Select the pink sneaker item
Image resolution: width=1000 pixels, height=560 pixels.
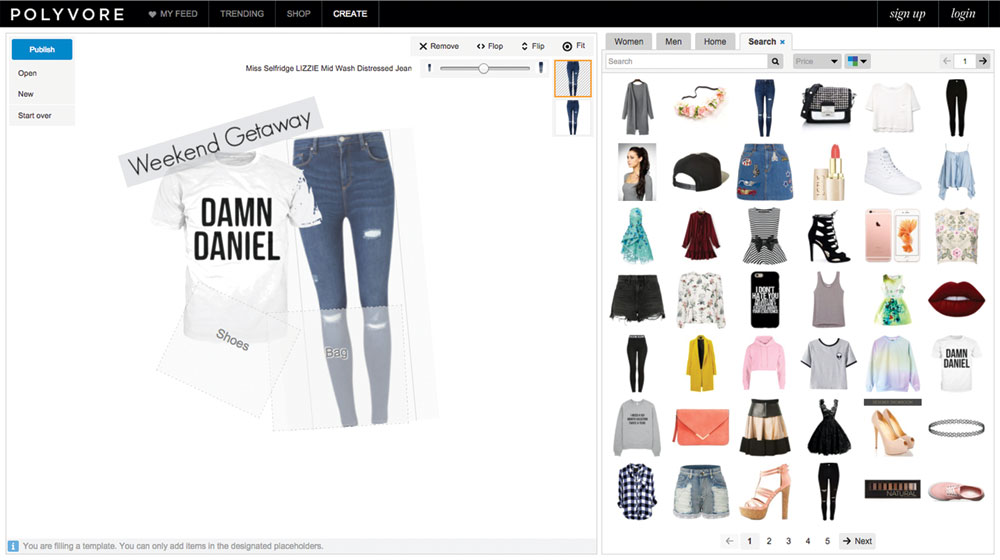click(x=956, y=491)
